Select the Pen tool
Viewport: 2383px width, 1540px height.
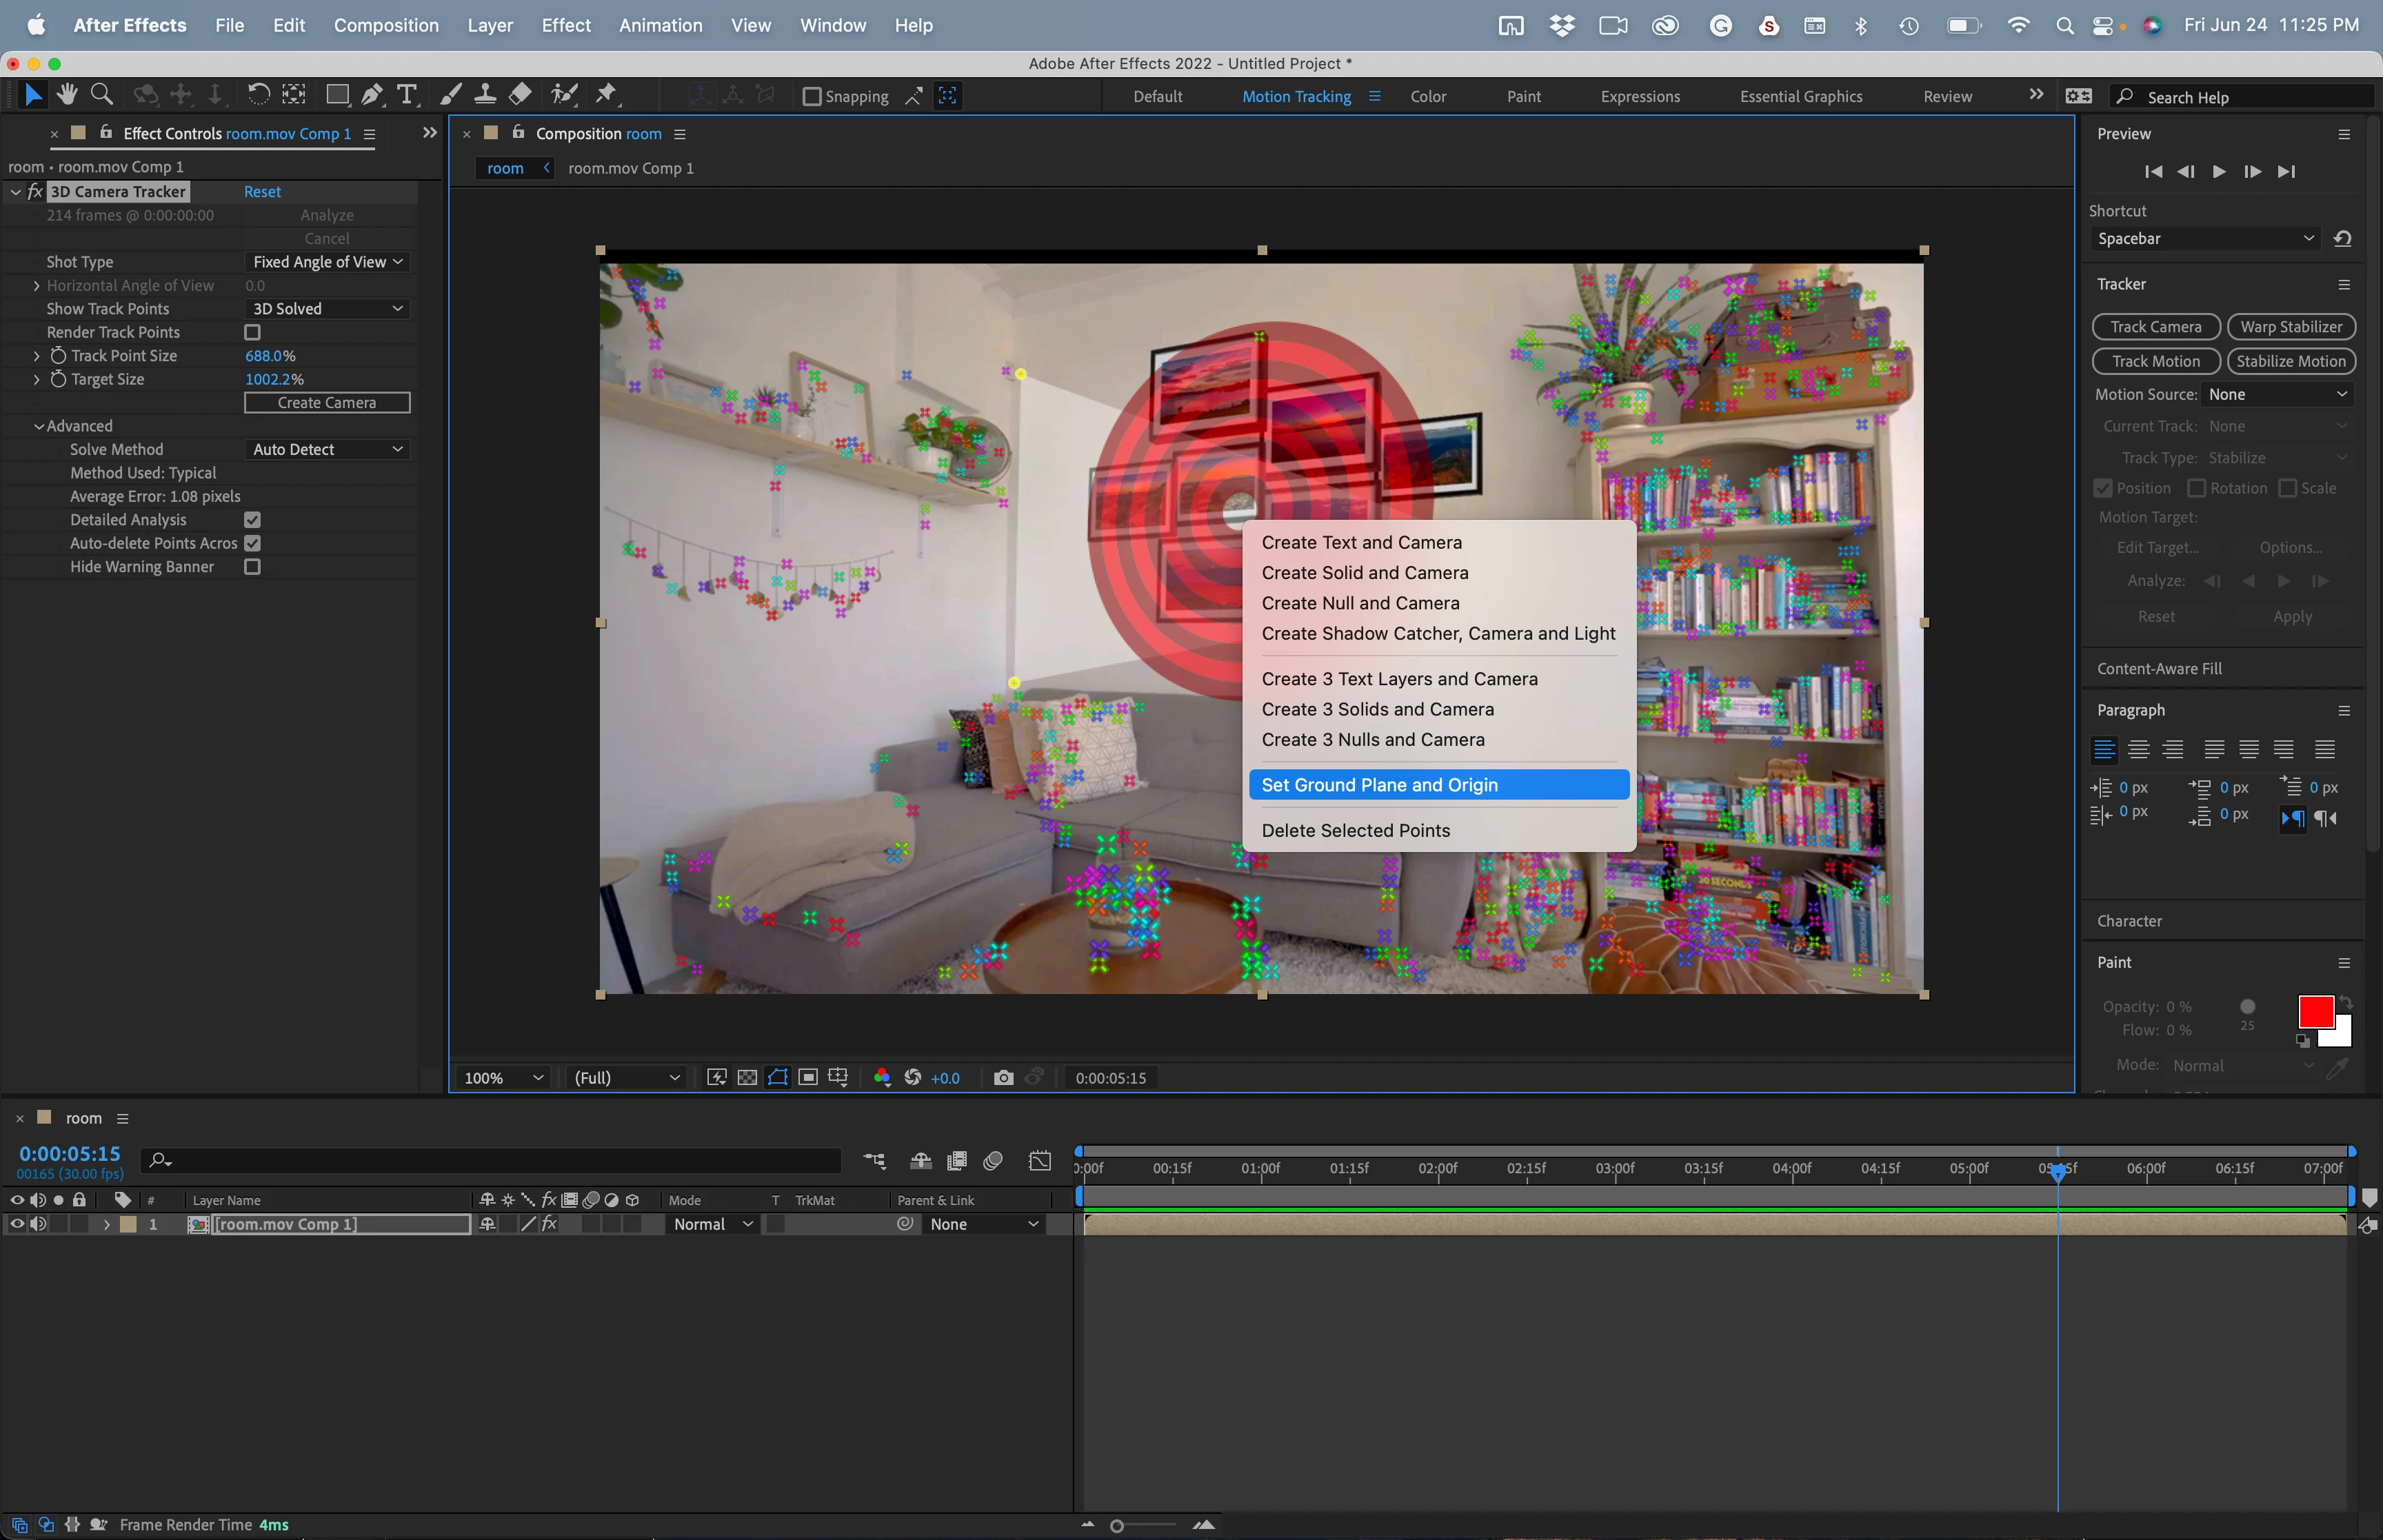click(x=372, y=95)
